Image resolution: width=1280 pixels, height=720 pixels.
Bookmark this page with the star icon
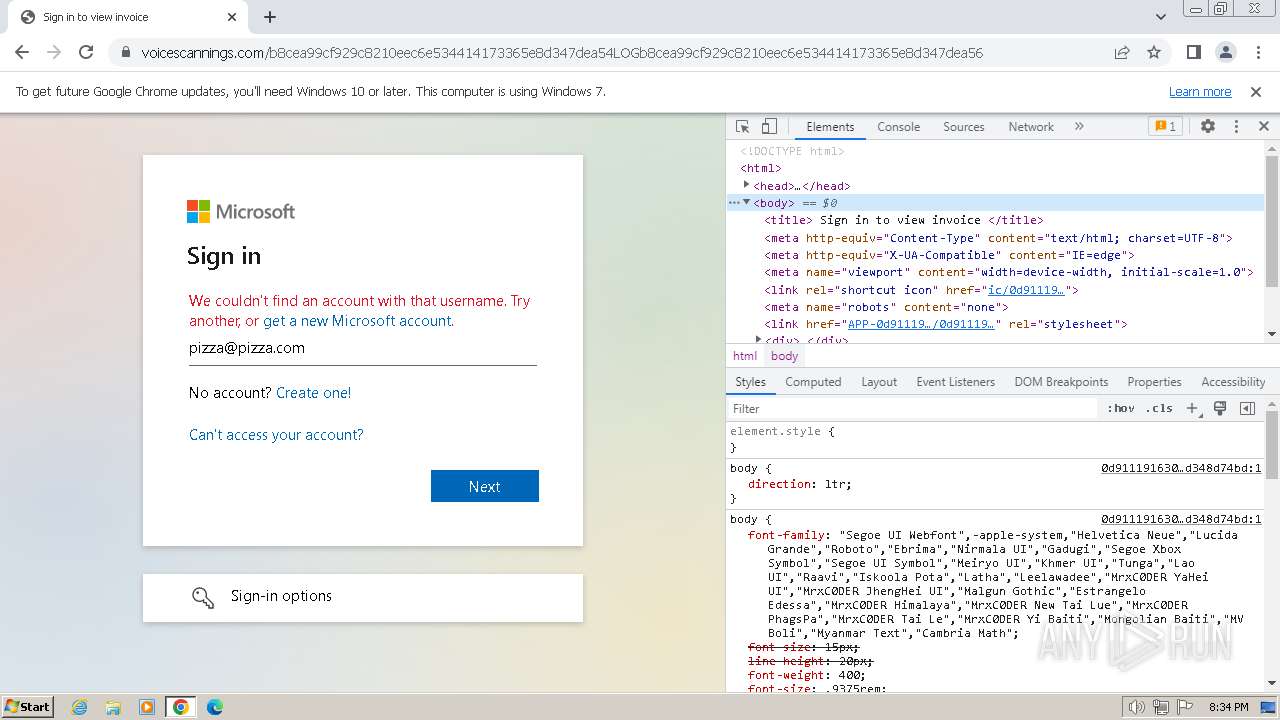tap(1154, 53)
